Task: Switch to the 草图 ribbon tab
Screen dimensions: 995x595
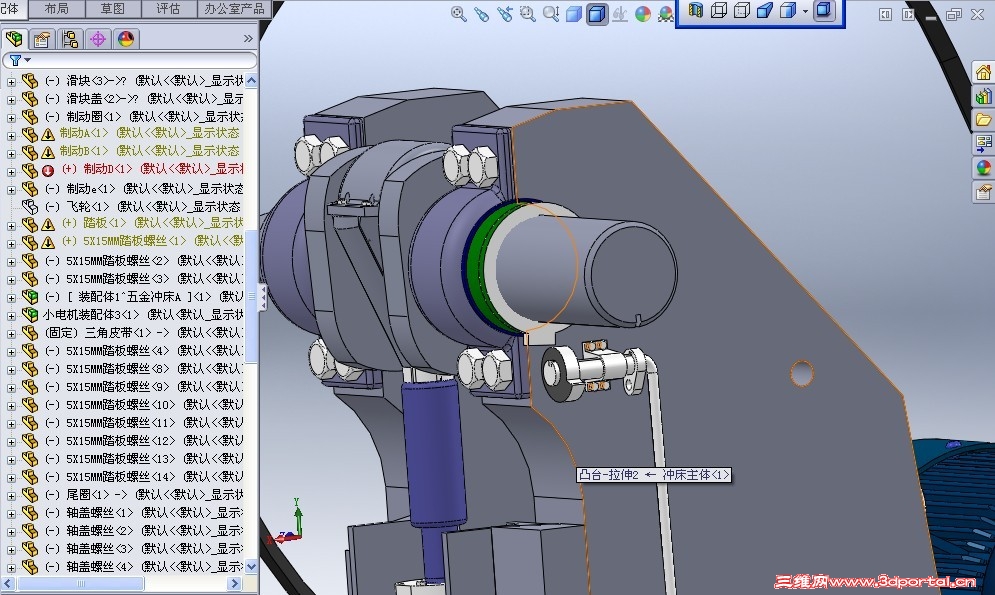Action: (113, 8)
